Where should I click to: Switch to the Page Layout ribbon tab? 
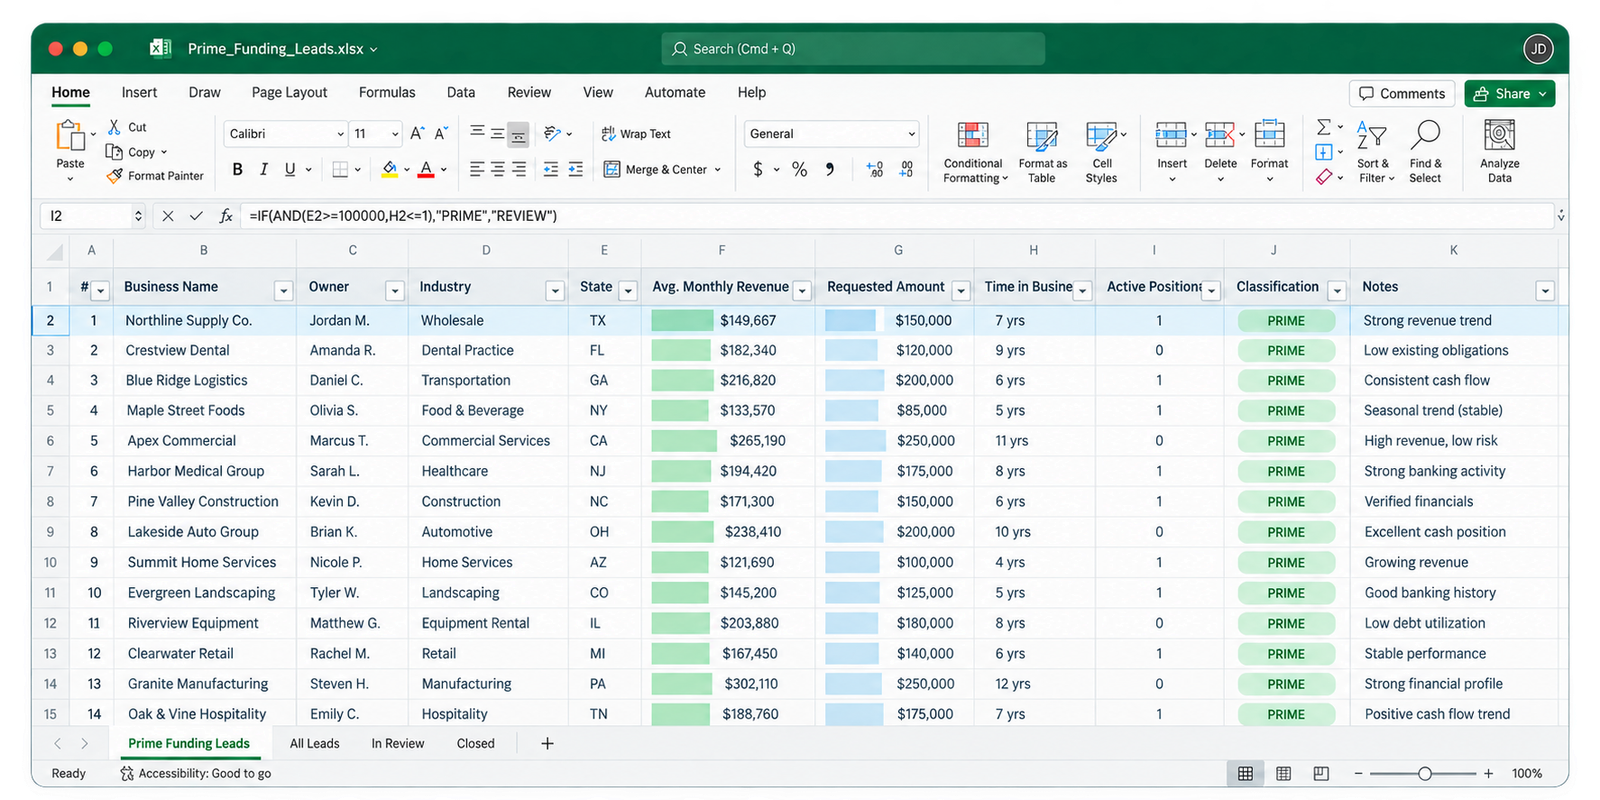(289, 92)
